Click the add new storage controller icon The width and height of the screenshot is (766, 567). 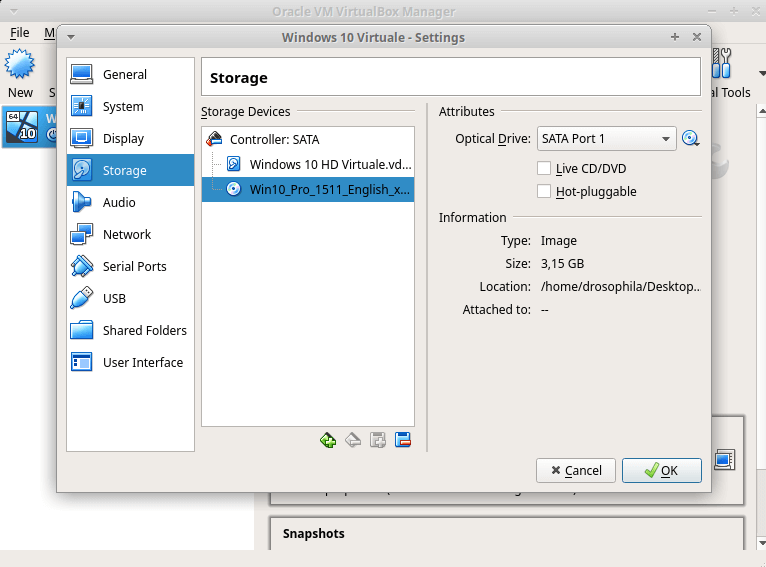pos(328,440)
